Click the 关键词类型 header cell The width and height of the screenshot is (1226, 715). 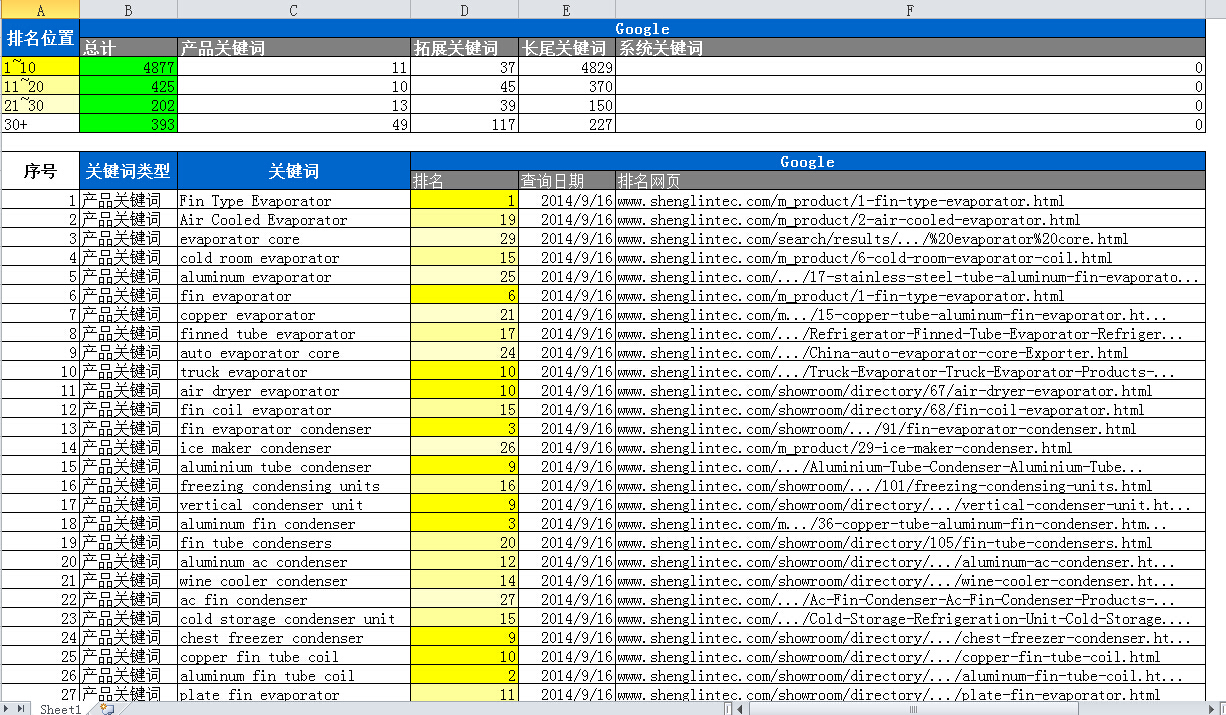pyautogui.click(x=128, y=171)
